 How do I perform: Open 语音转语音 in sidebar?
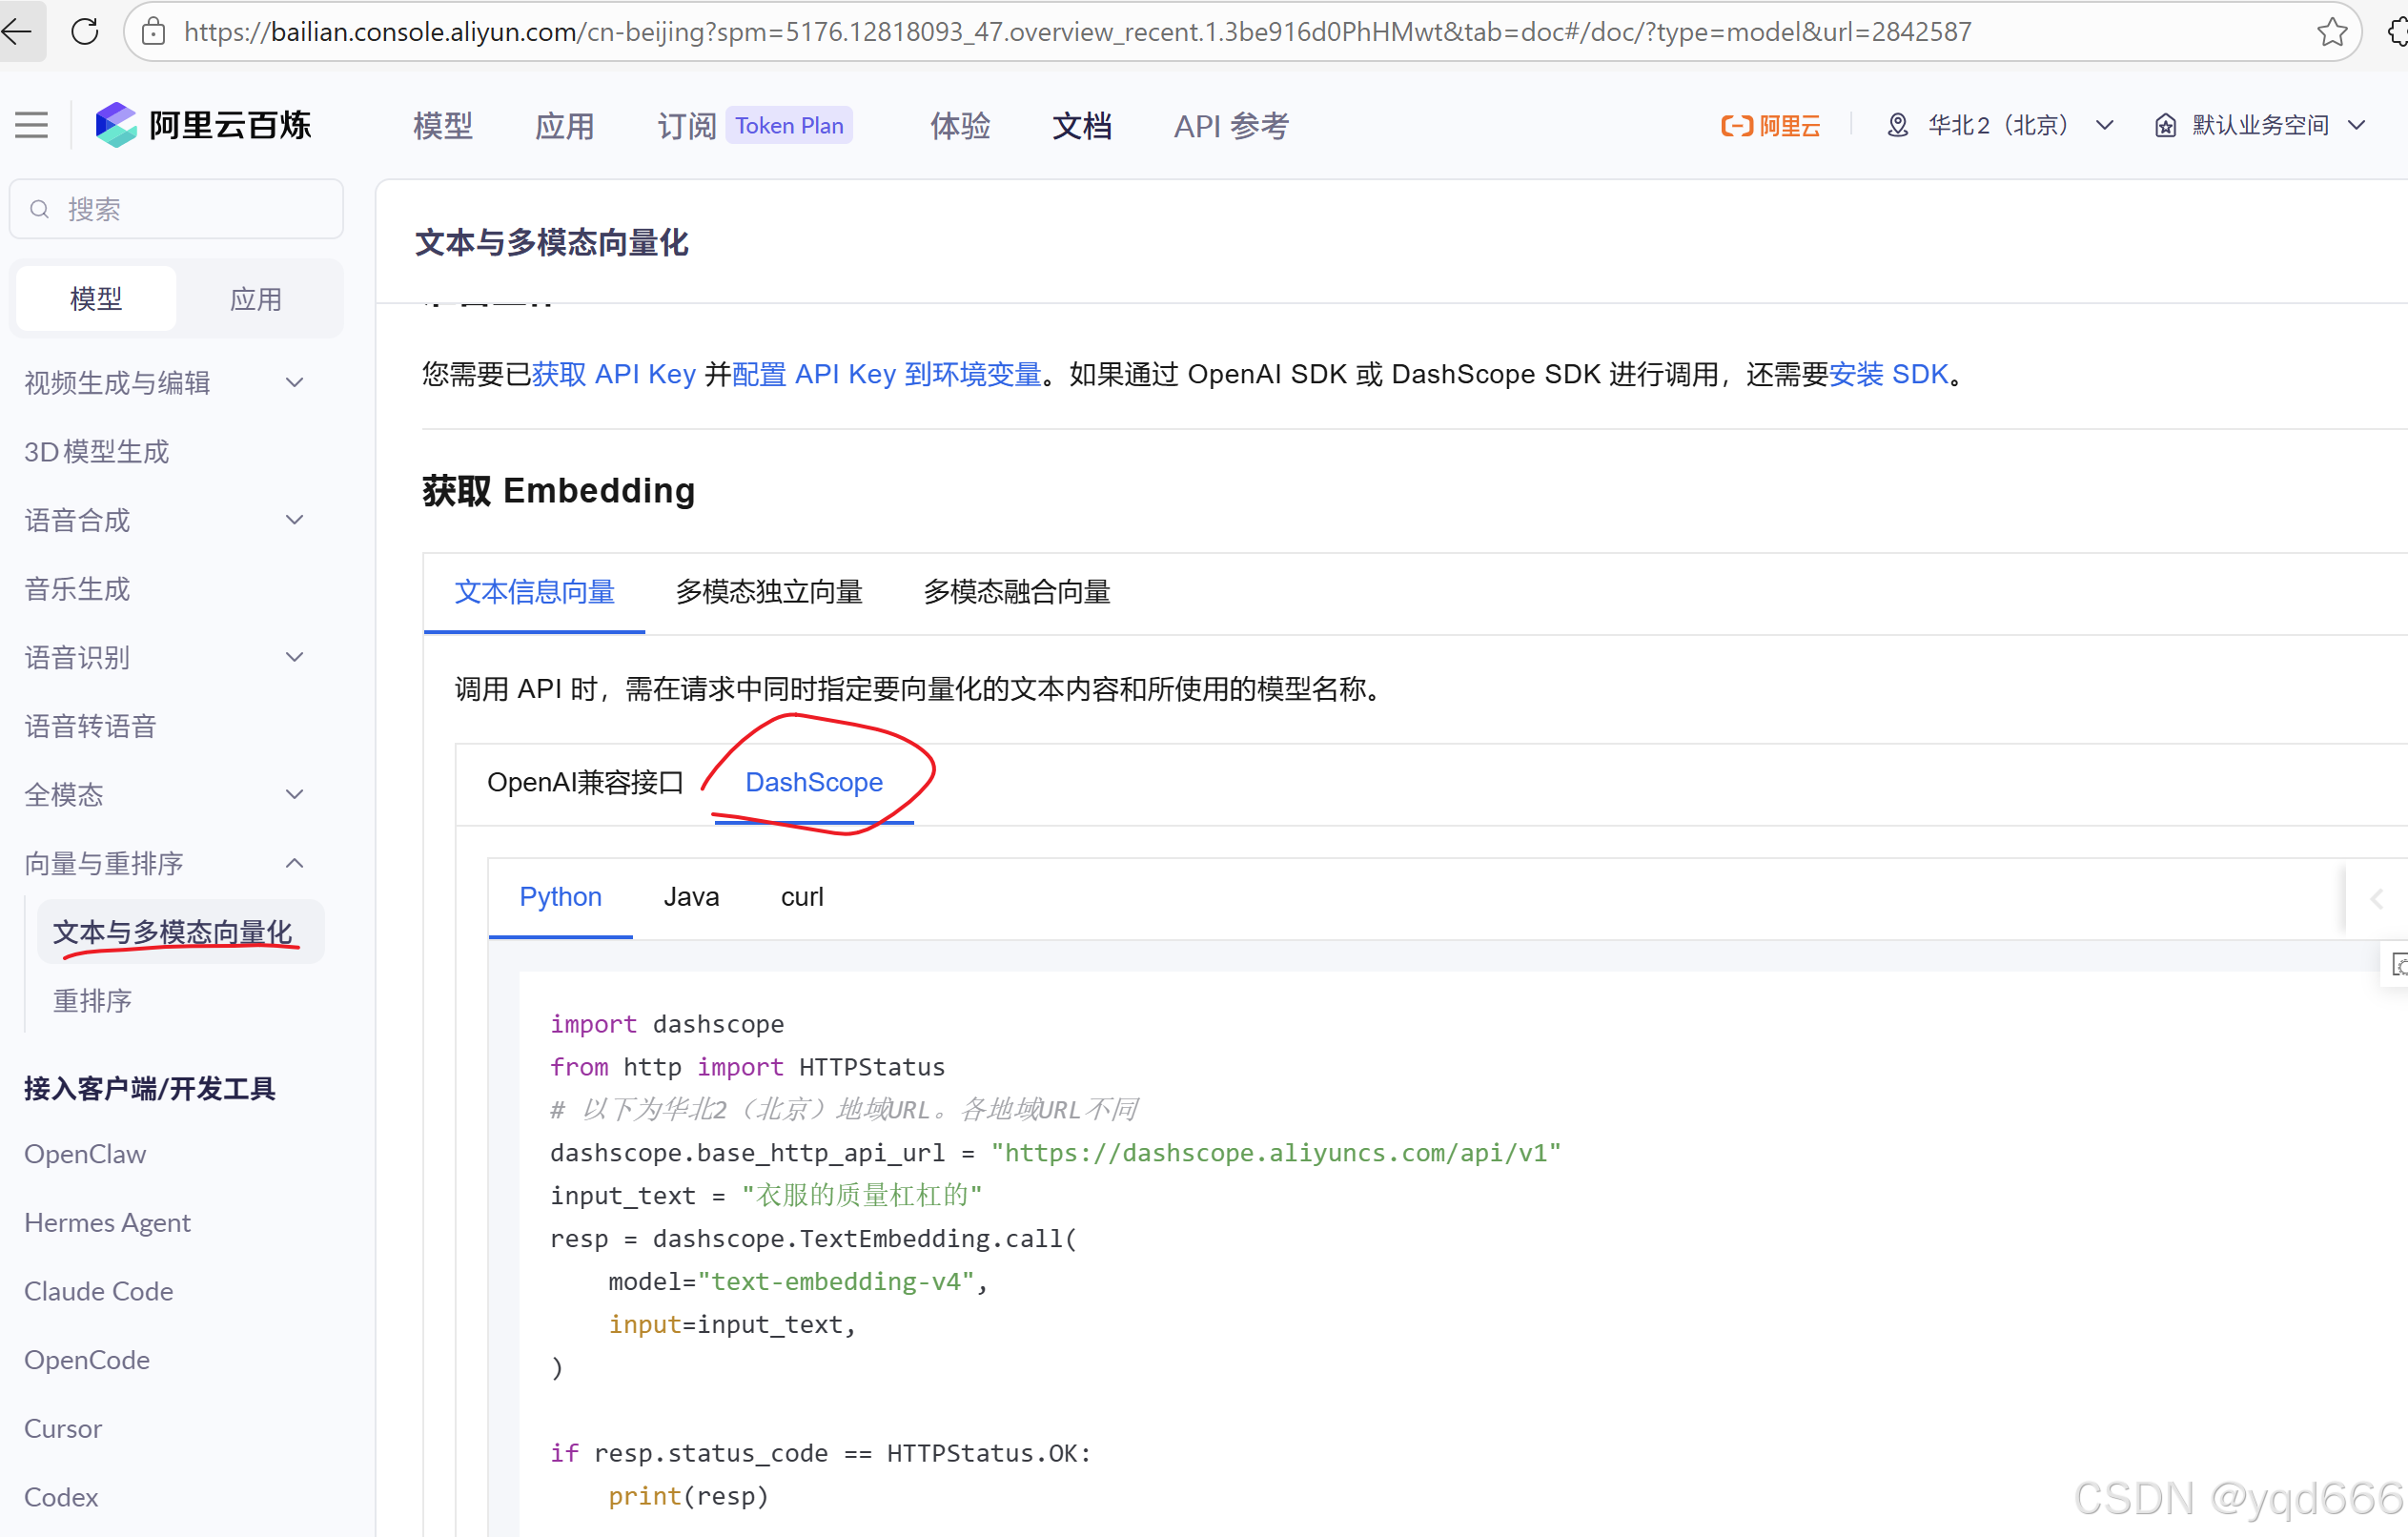pos(90,725)
